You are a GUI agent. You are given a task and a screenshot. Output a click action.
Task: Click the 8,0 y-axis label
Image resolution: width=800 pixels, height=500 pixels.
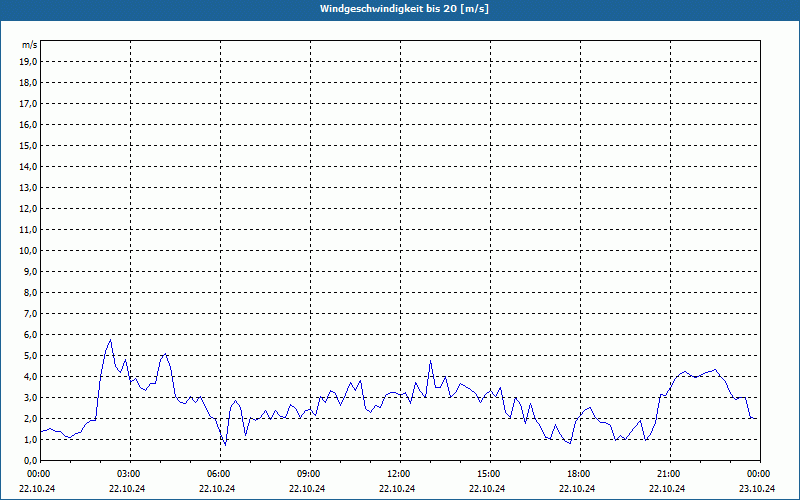30,292
